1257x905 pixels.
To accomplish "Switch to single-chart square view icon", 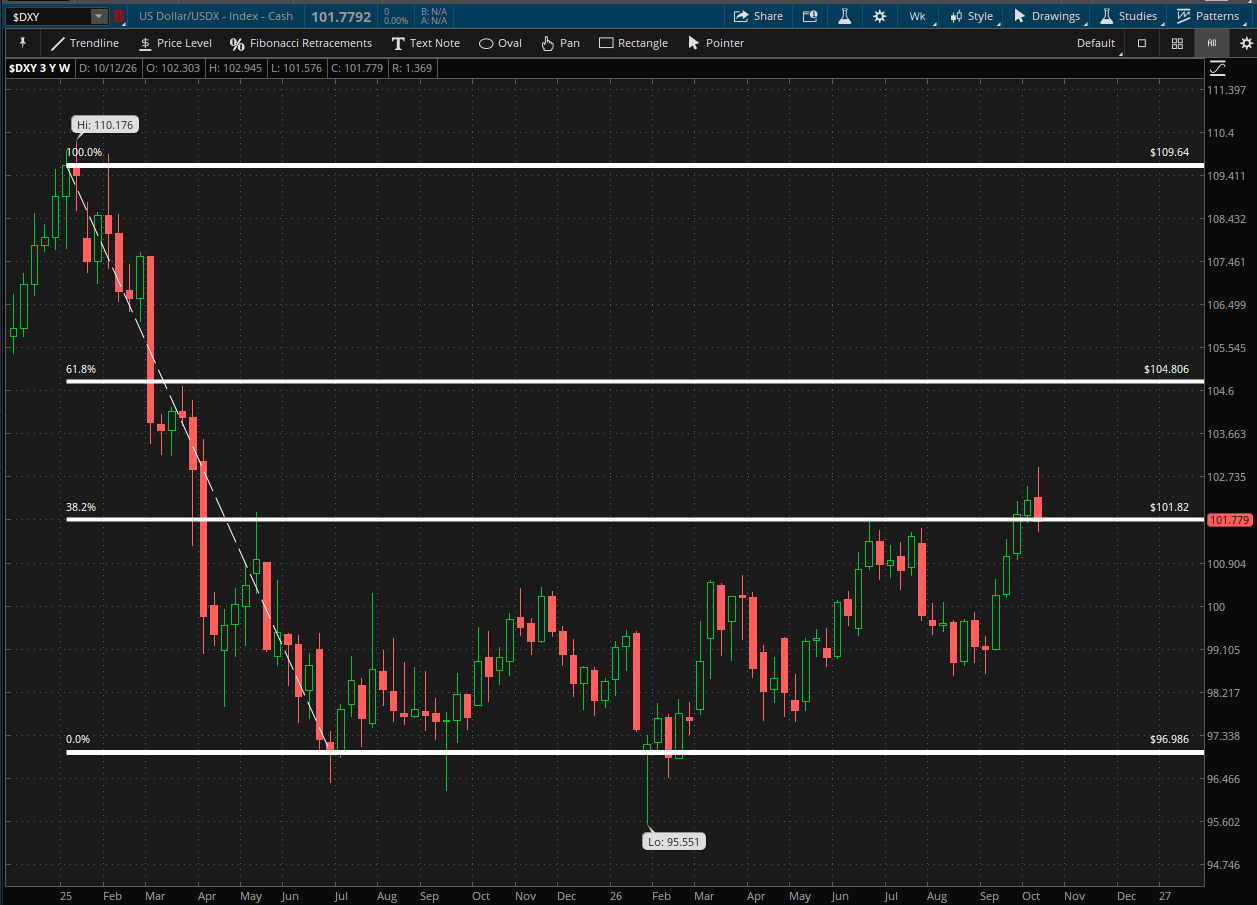I will [x=1142, y=43].
